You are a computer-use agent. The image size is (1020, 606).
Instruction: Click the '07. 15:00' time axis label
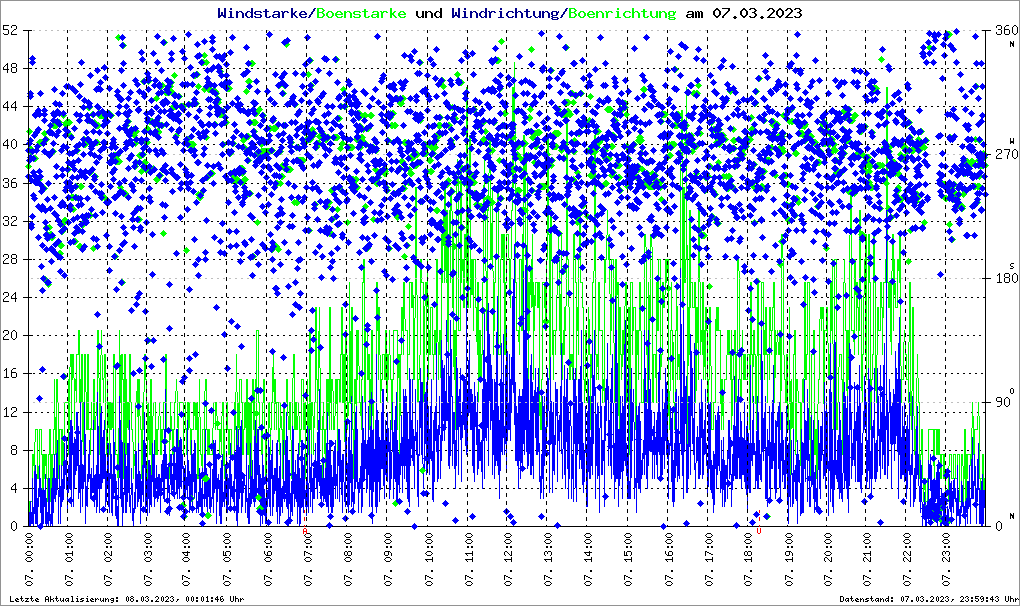pyautogui.click(x=628, y=559)
